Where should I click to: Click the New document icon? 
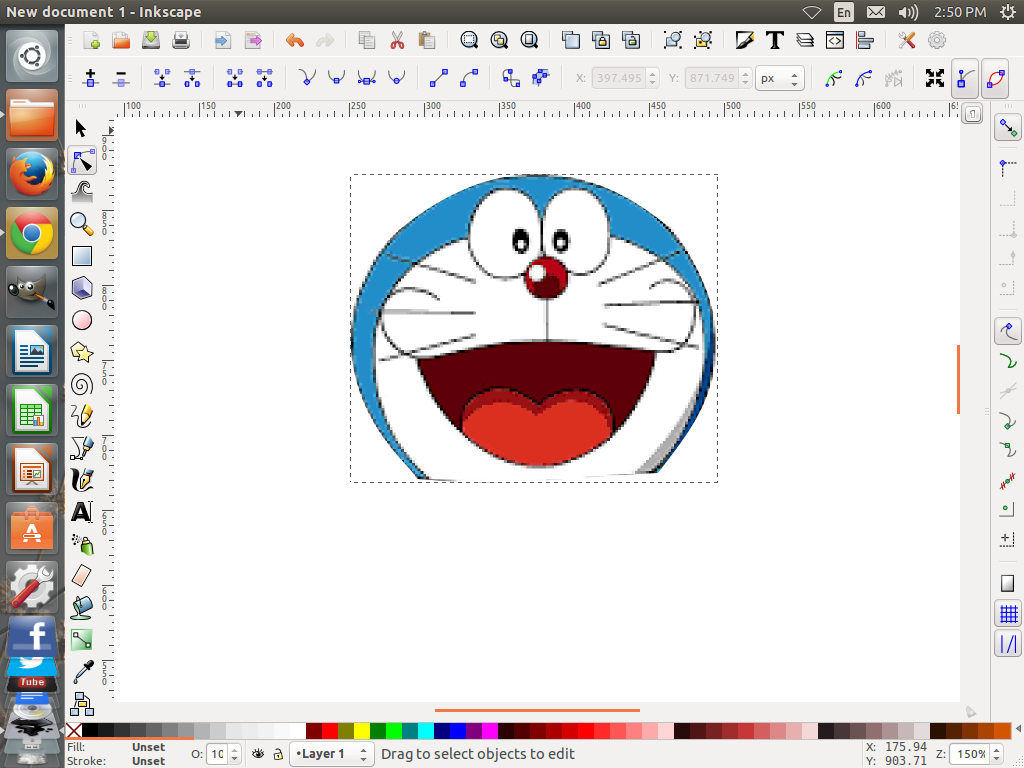tap(91, 40)
